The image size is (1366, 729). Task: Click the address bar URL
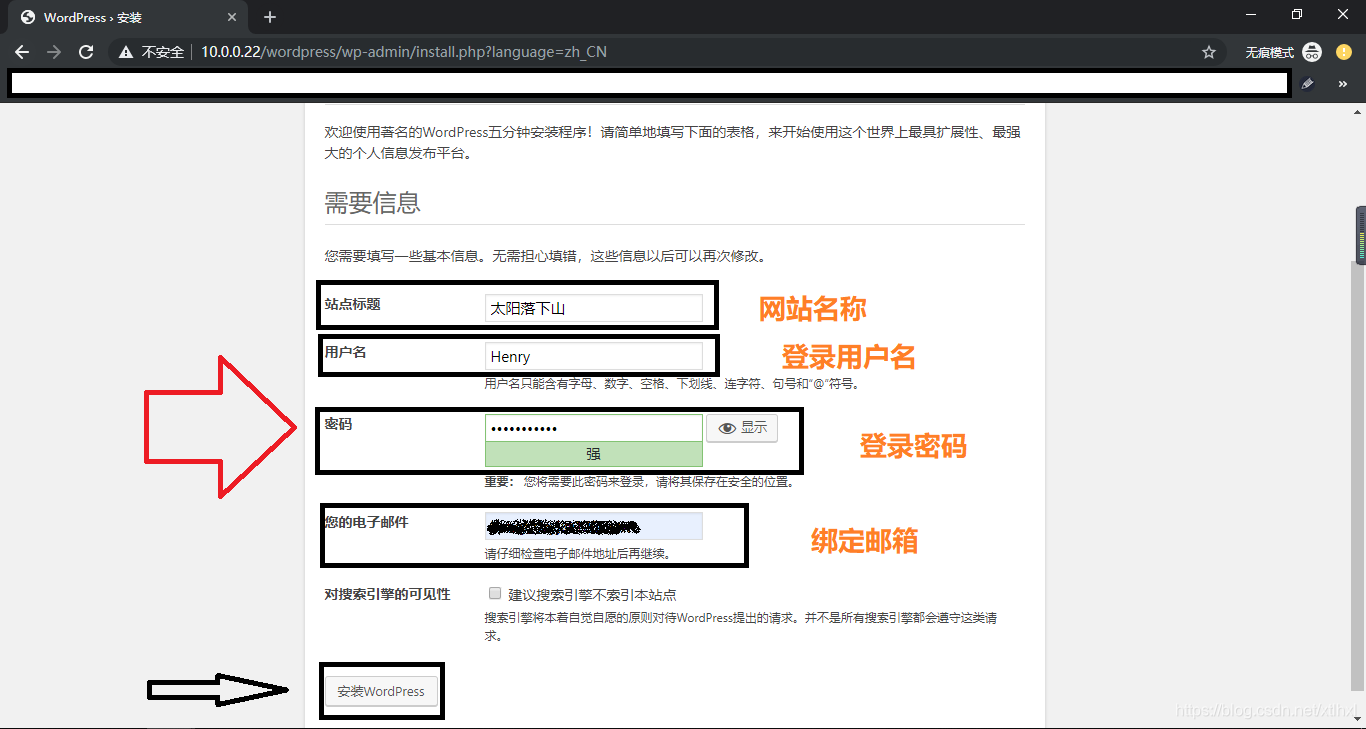404,52
